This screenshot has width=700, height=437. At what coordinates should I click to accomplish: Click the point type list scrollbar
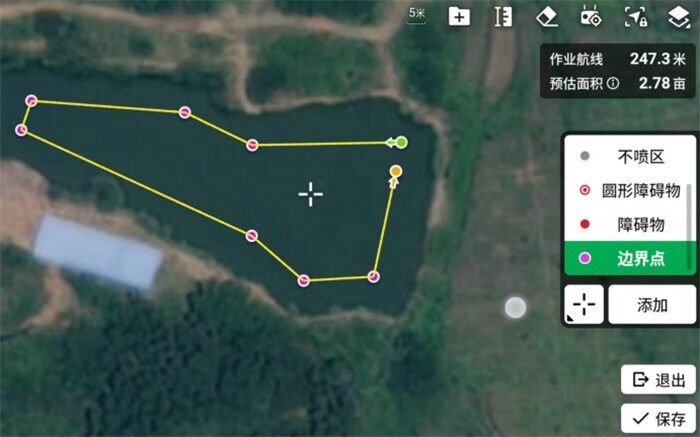(x=689, y=212)
